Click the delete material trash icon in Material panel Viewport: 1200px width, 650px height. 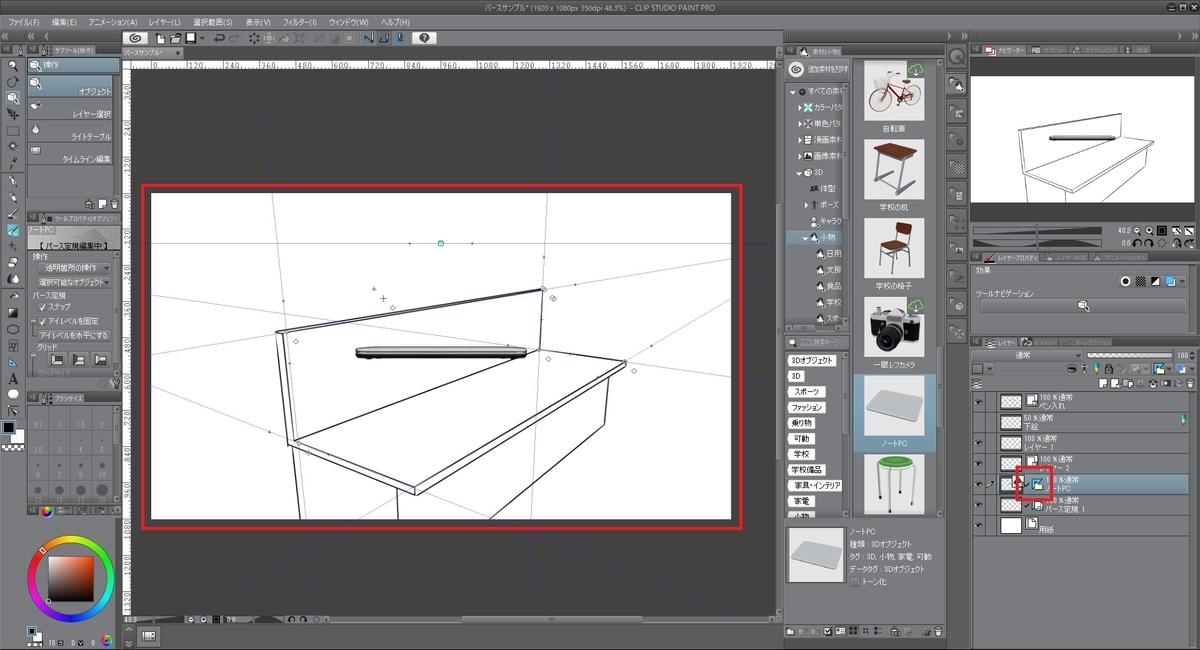(939, 632)
